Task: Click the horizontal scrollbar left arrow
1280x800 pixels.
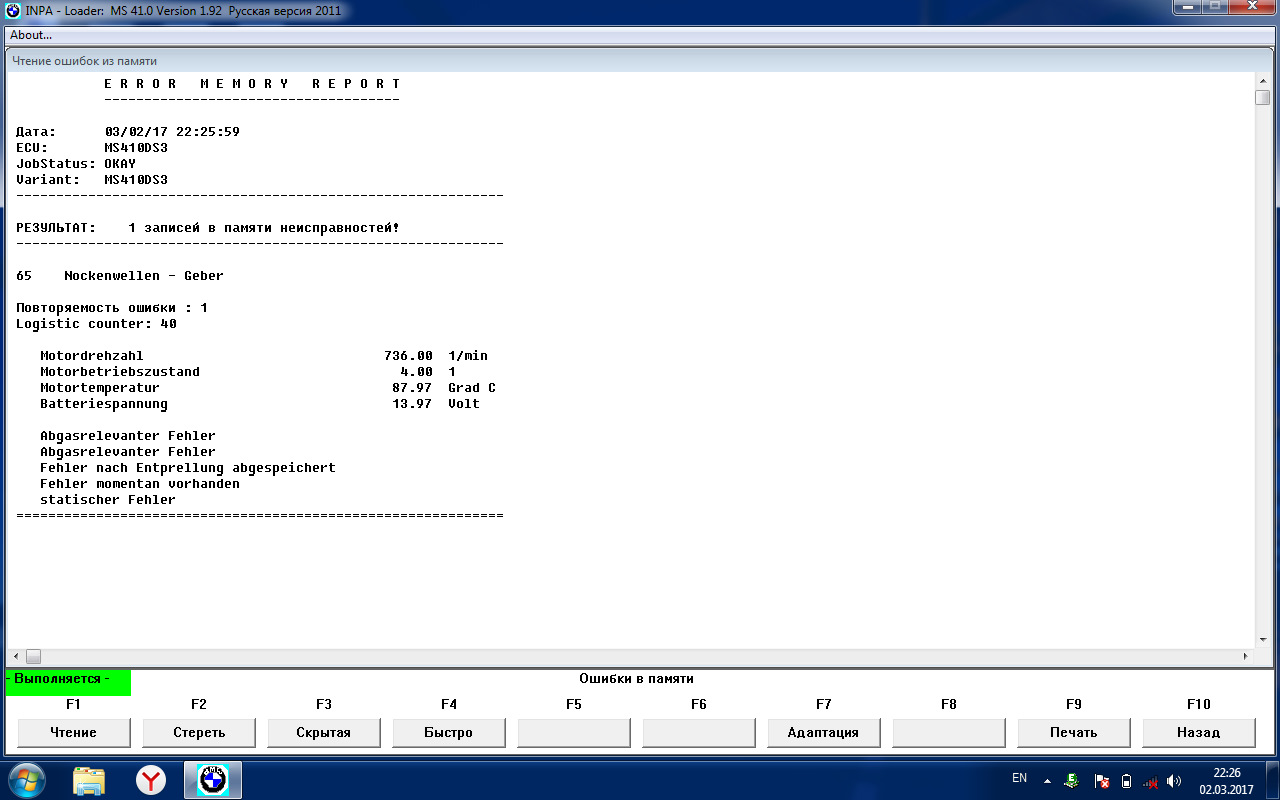Action: pos(16,656)
